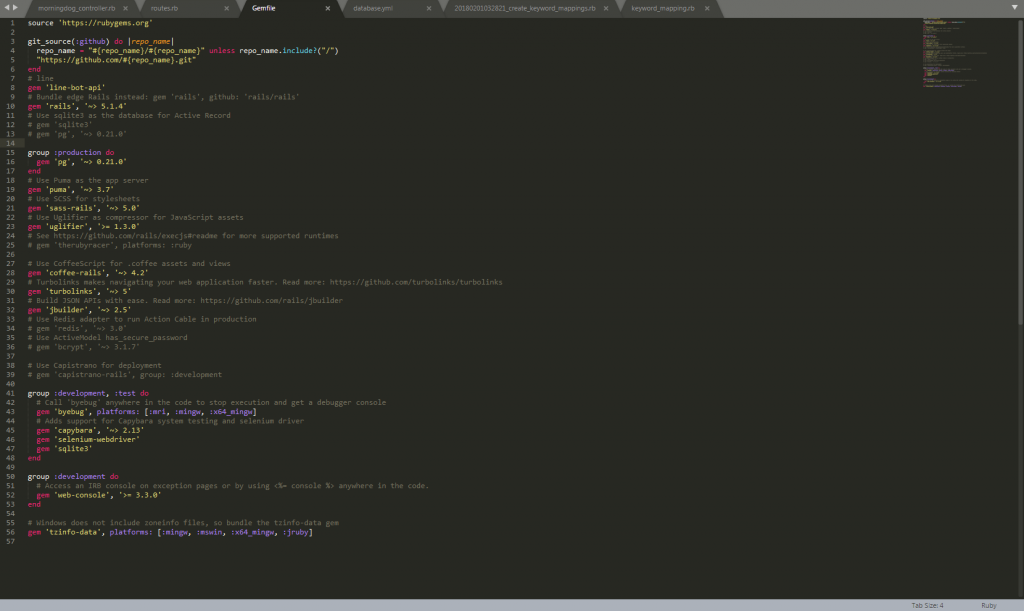
Task: Click the minimap code overview
Action: pyautogui.click(x=955, y=53)
